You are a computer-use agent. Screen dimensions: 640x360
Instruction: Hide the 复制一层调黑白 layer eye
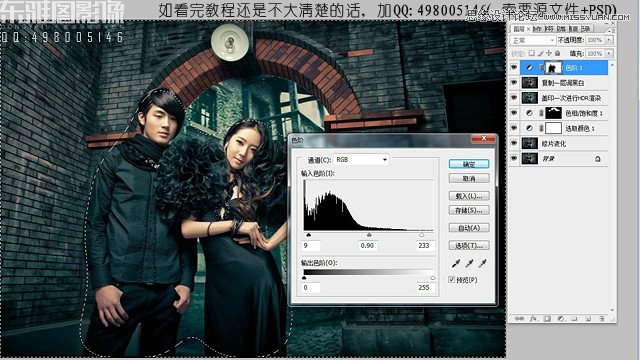(514, 82)
